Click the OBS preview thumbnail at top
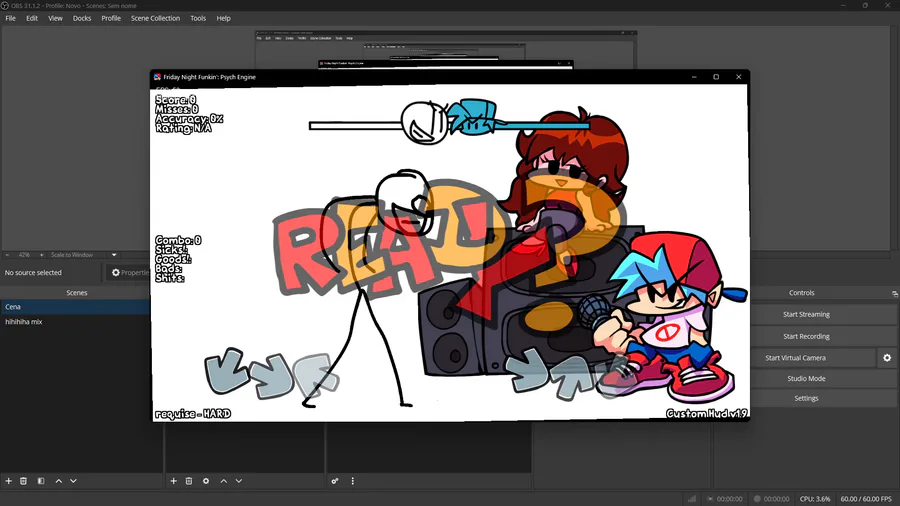The width and height of the screenshot is (900, 506). [x=446, y=49]
